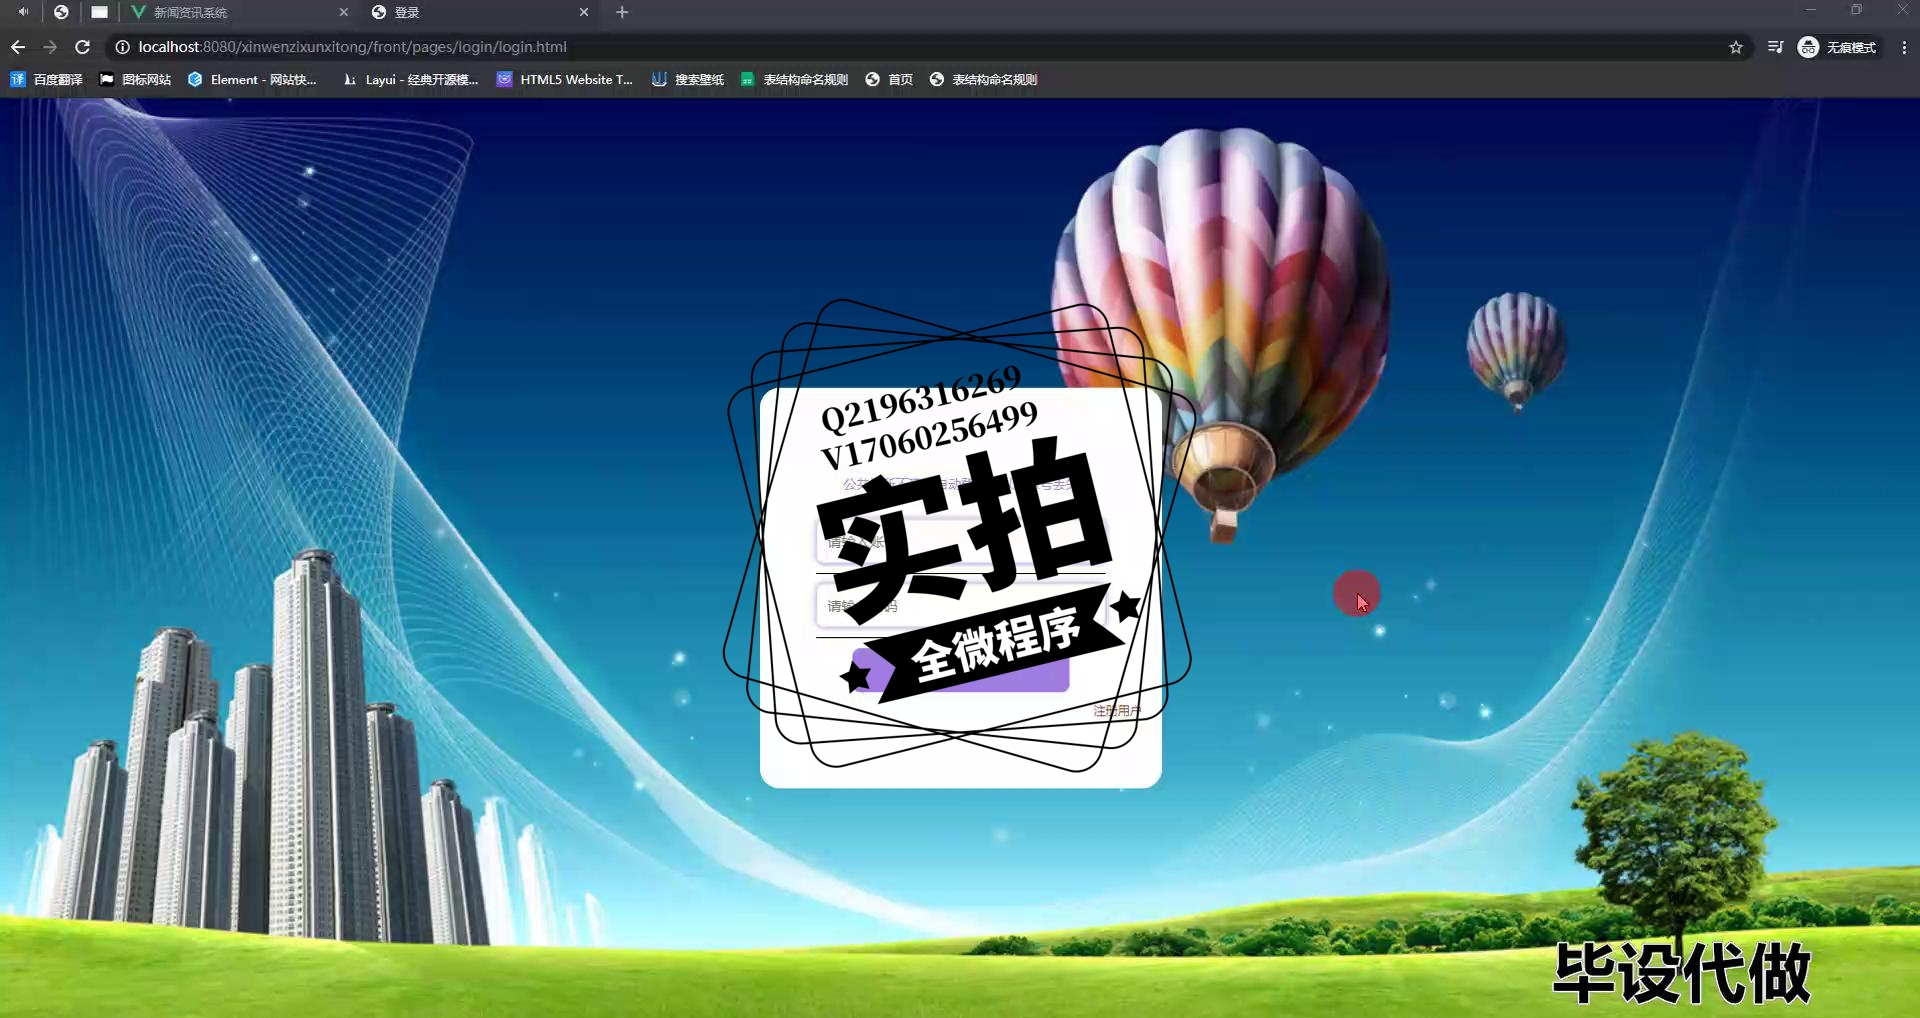1920x1018 pixels.
Task: Open the 首页 bookmark
Action: coord(889,79)
